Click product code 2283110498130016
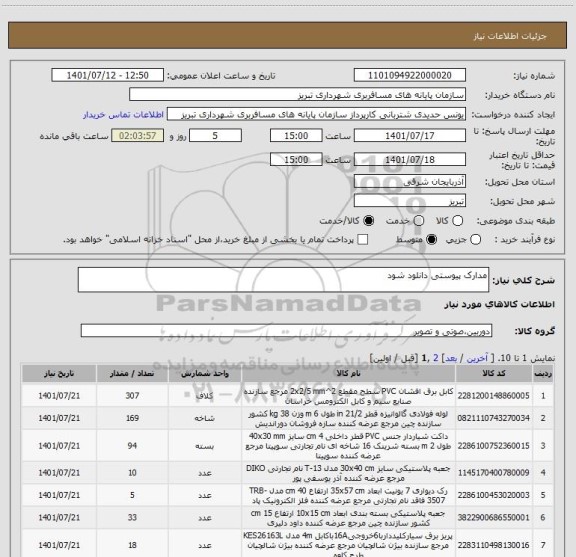The width and height of the screenshot is (576, 557). click(x=494, y=545)
